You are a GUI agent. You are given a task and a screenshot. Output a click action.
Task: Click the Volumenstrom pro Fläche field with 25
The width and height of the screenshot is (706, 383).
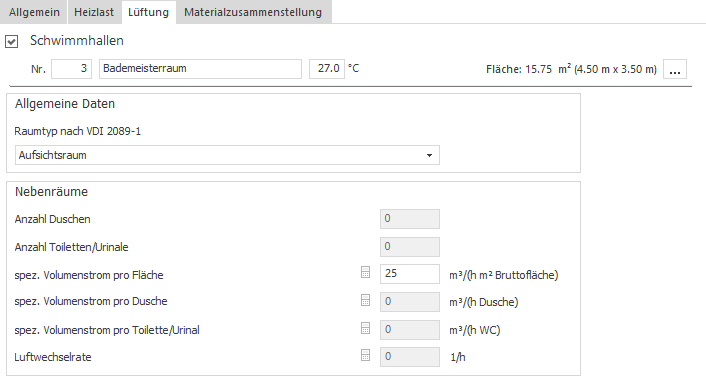click(x=410, y=274)
